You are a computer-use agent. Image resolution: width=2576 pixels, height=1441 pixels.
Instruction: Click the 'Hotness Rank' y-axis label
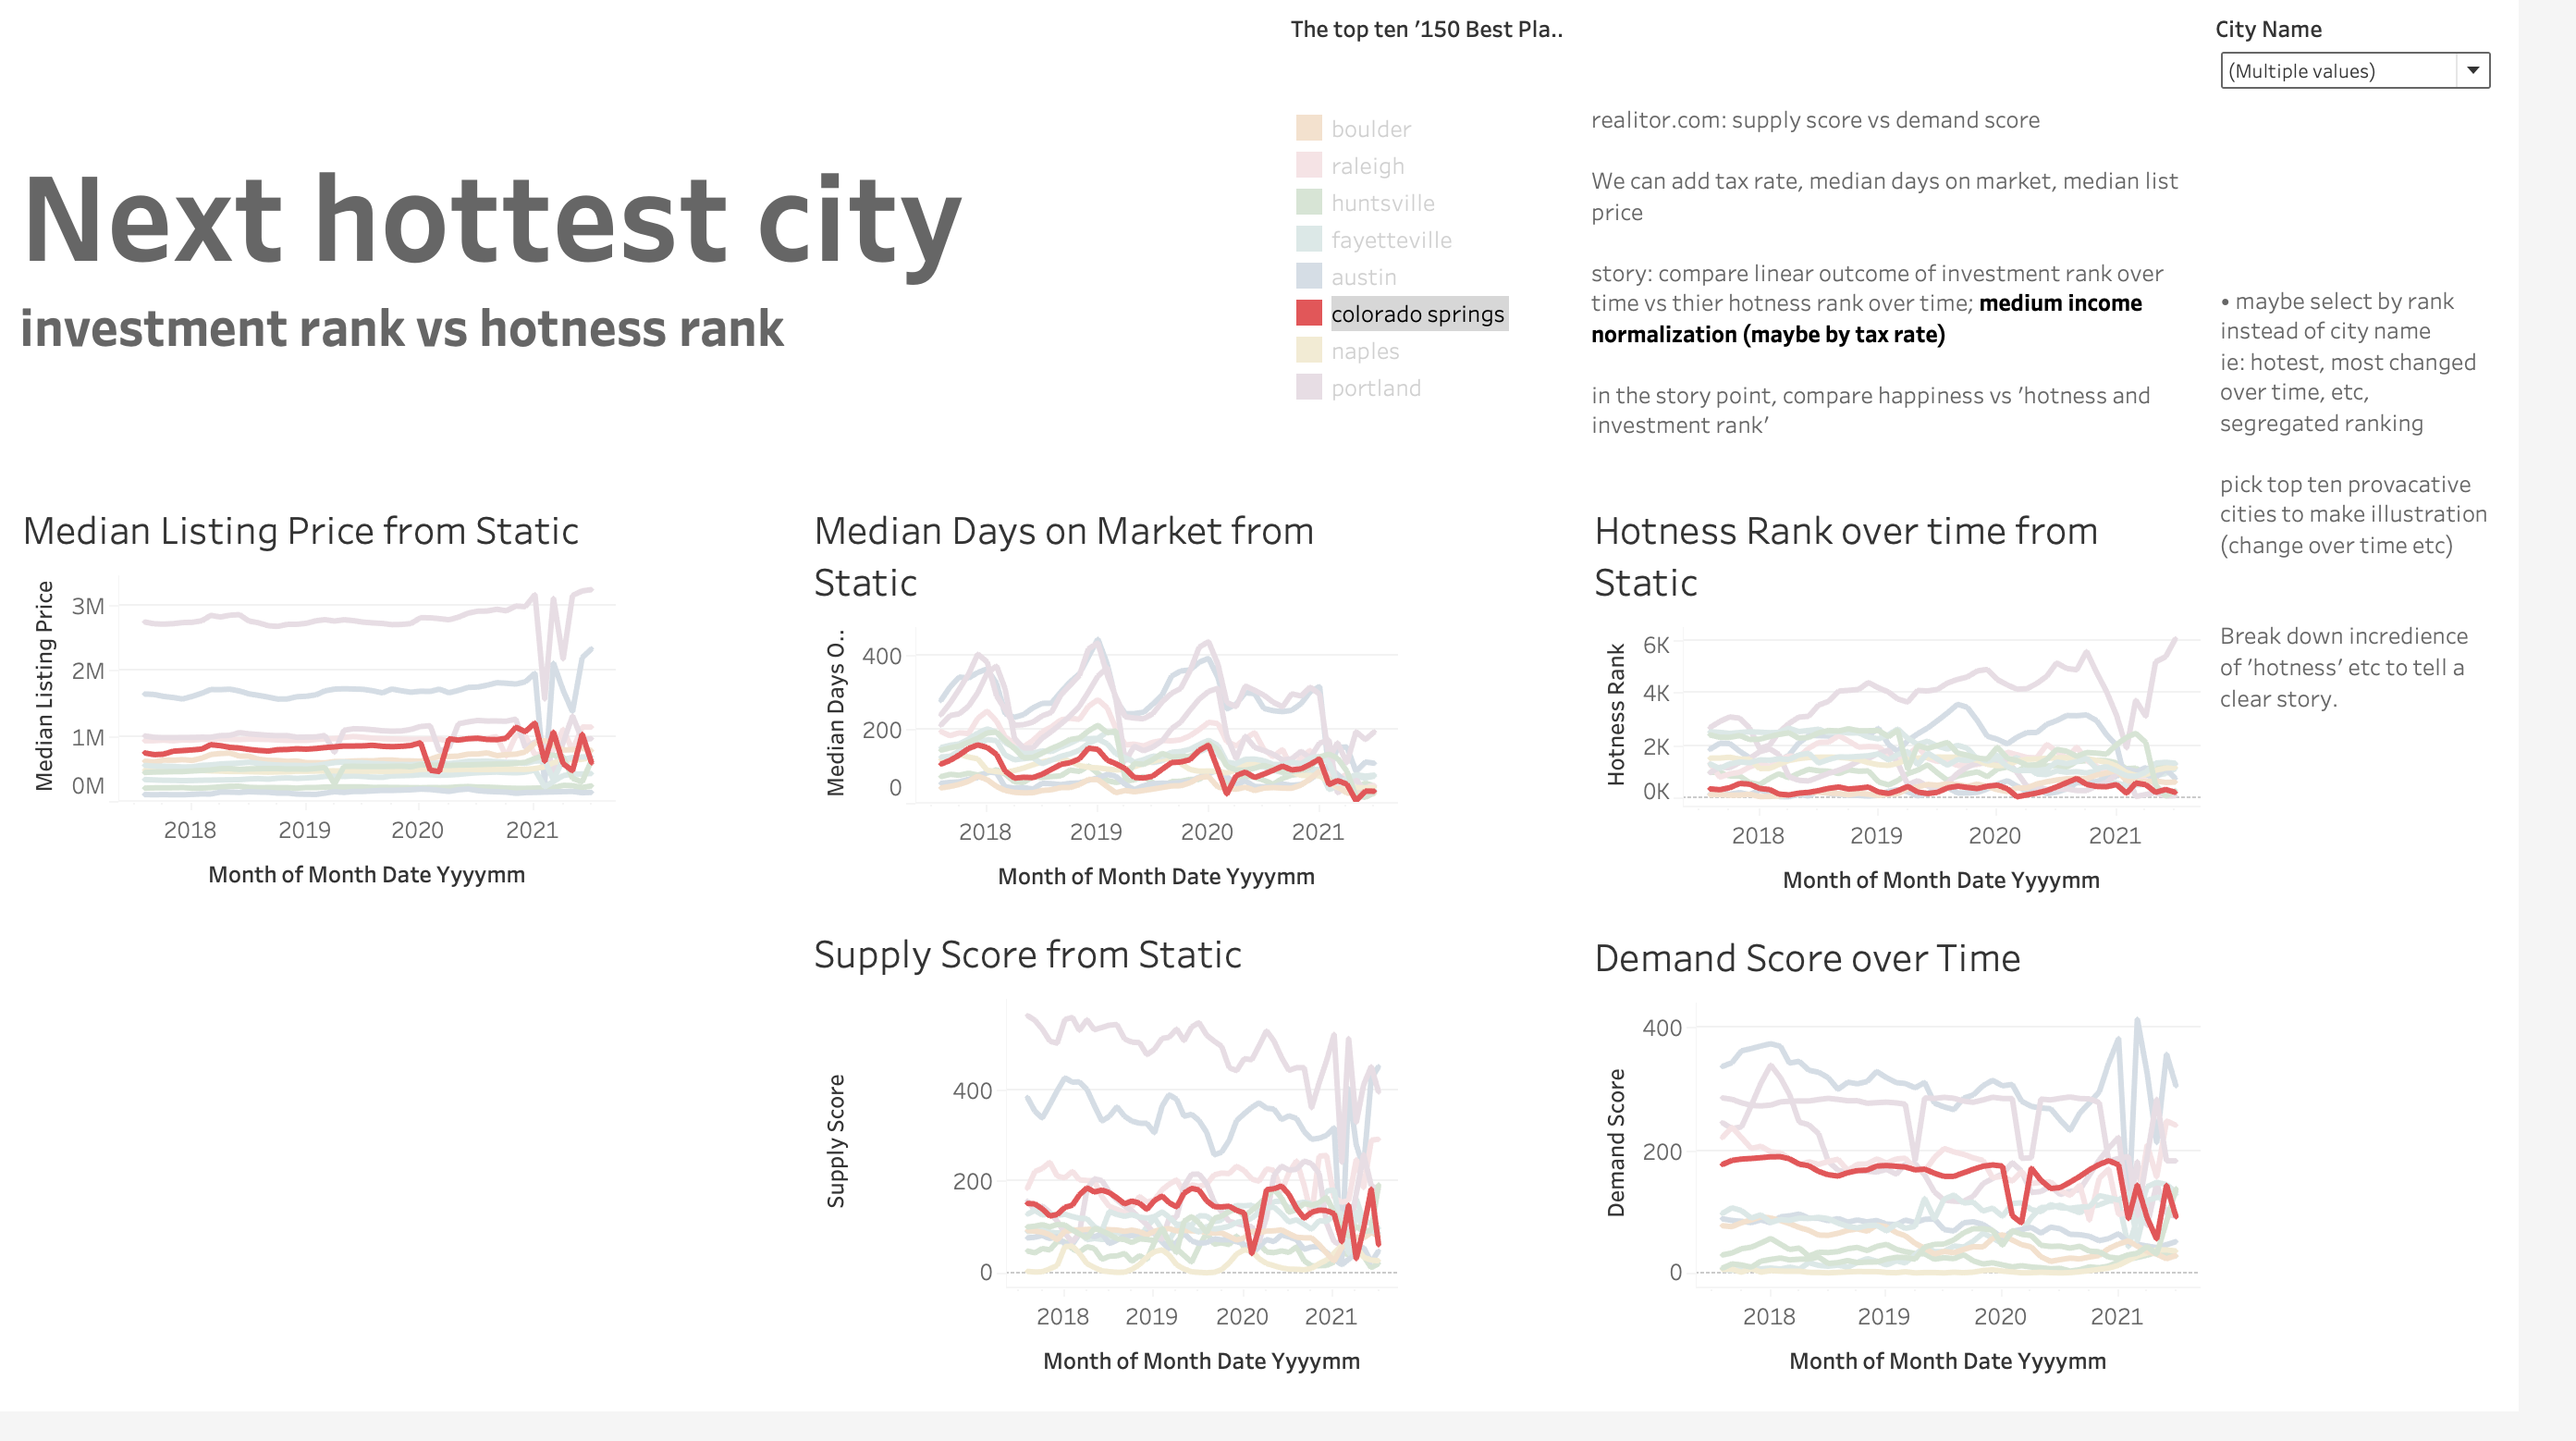point(1615,714)
